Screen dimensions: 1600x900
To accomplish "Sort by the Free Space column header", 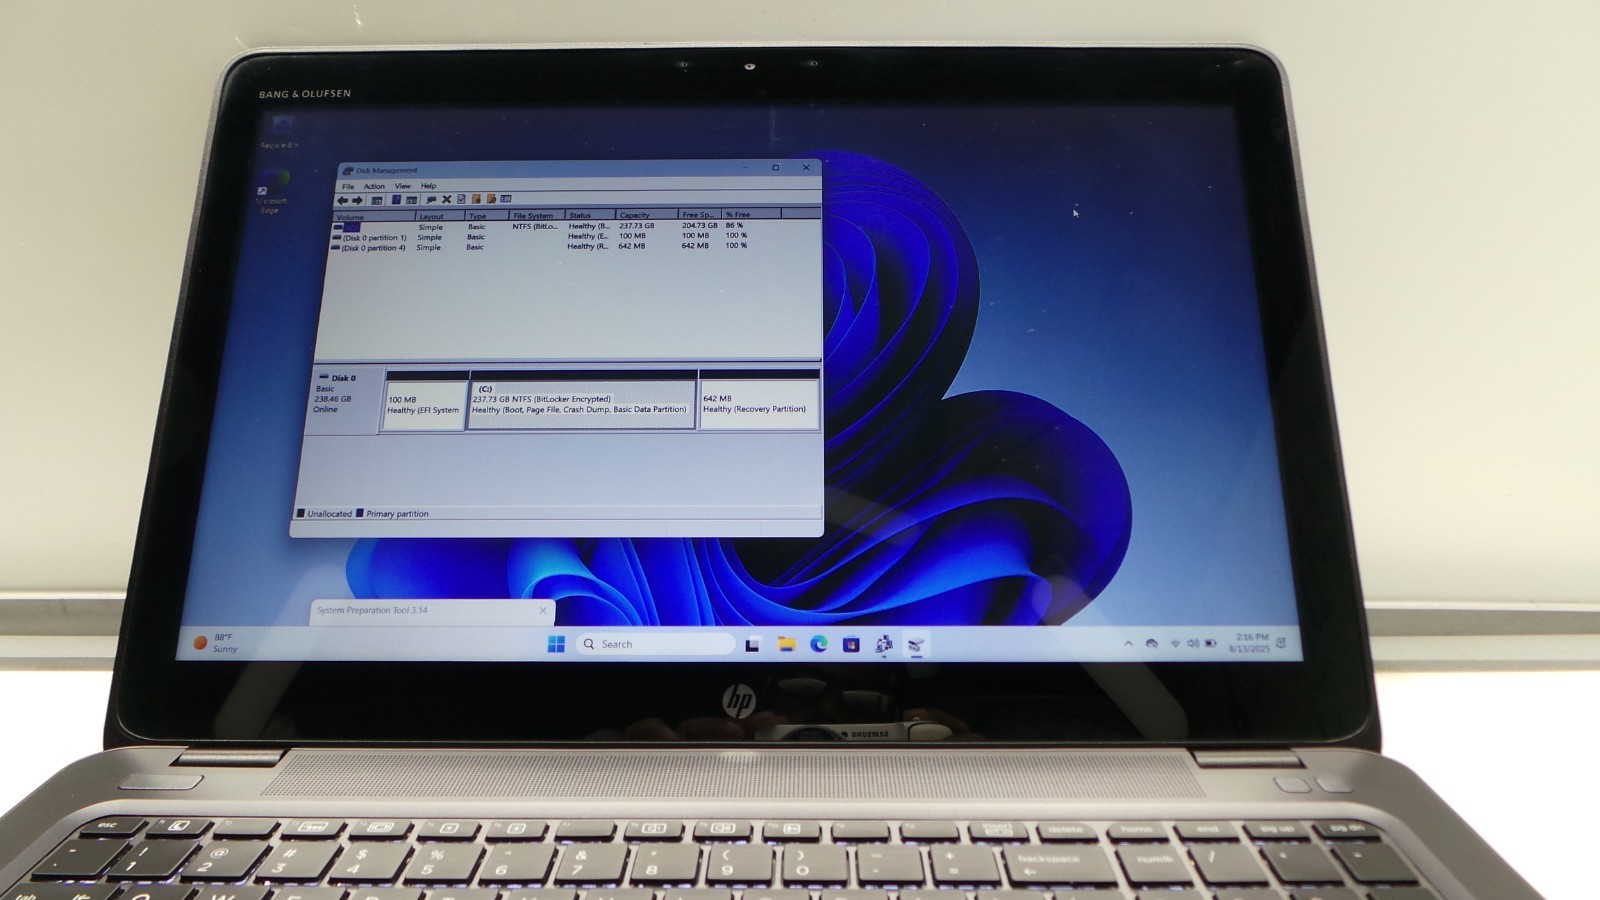I will coord(700,214).
